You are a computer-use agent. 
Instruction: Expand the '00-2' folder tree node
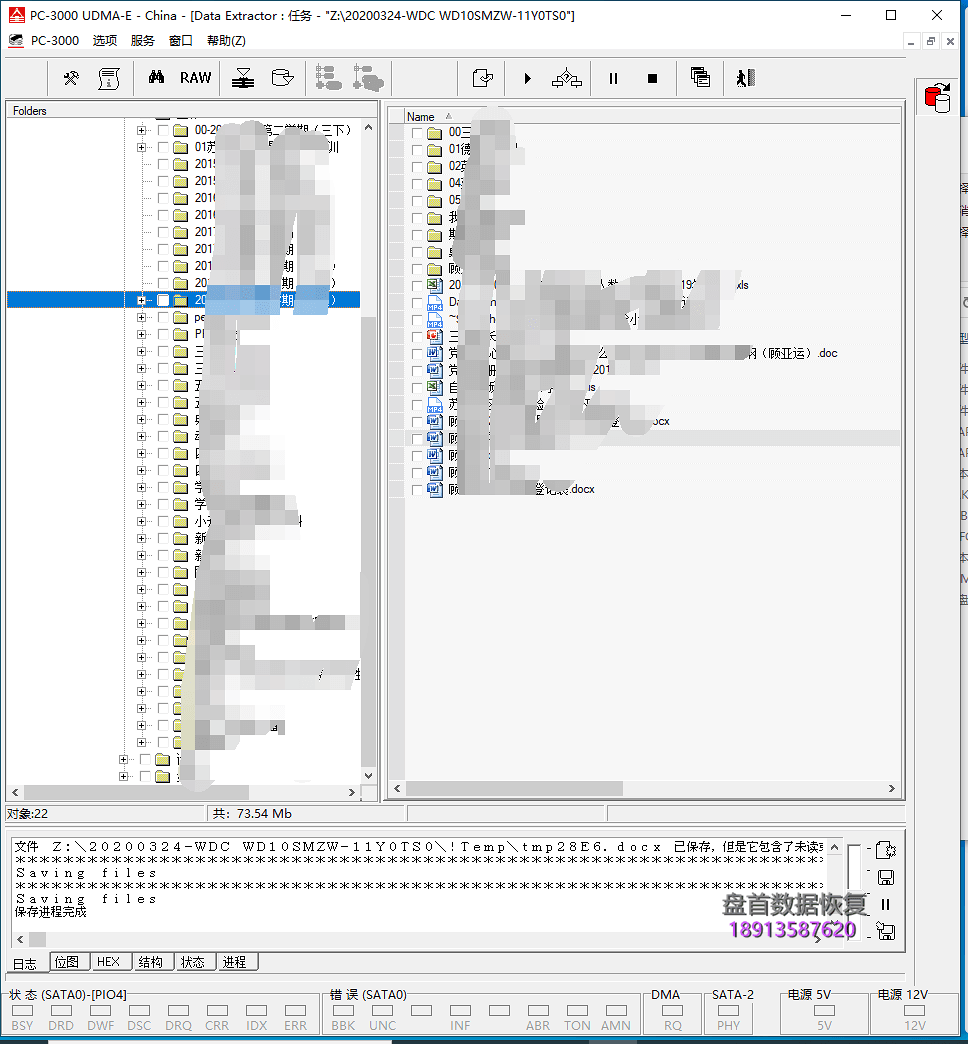pos(141,130)
